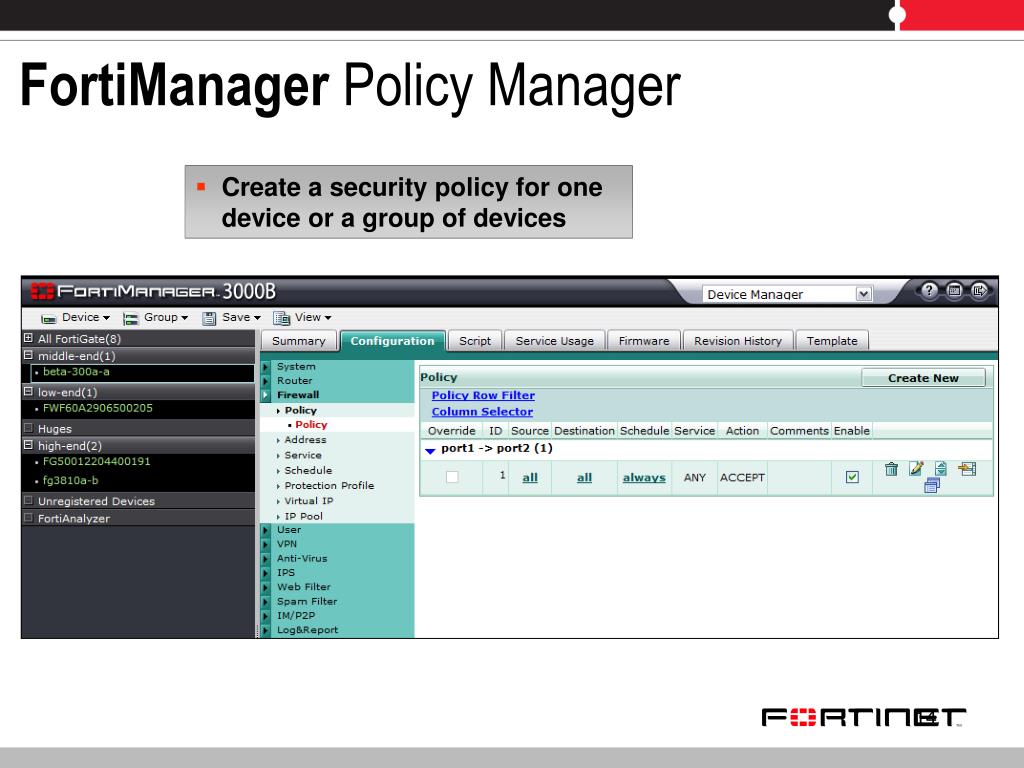Image resolution: width=1024 pixels, height=768 pixels.
Task: Open Protection Profile under Firewall
Action: [x=329, y=486]
